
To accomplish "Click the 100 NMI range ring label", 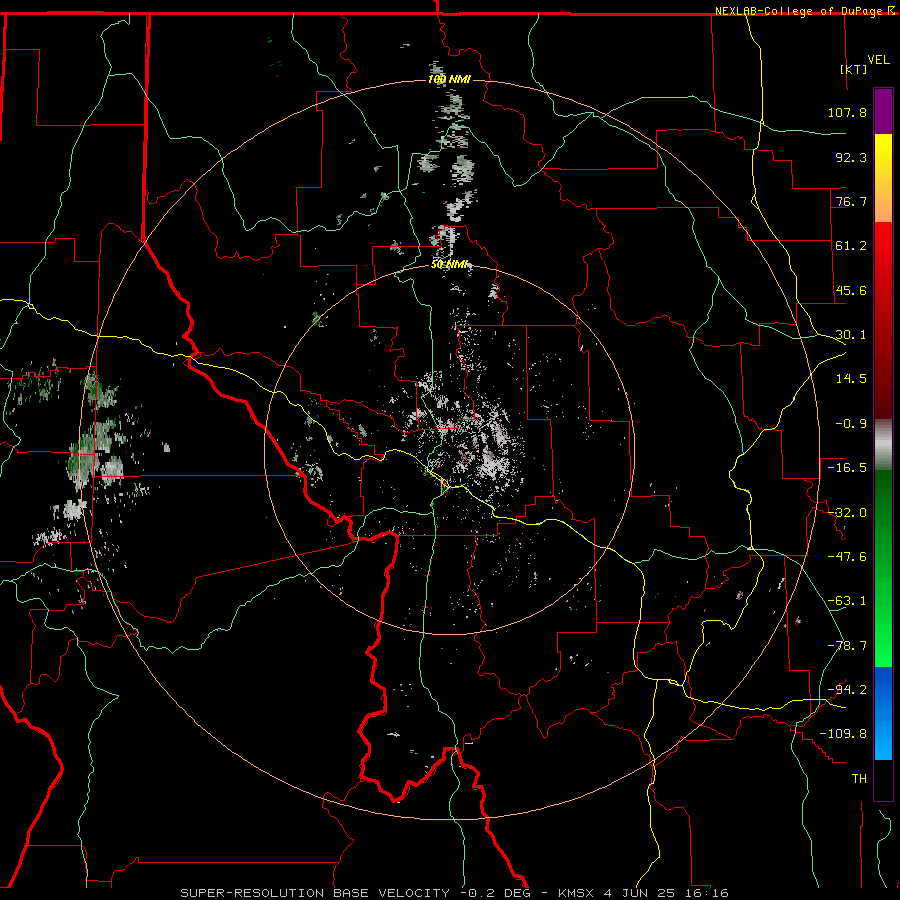I will (x=449, y=79).
